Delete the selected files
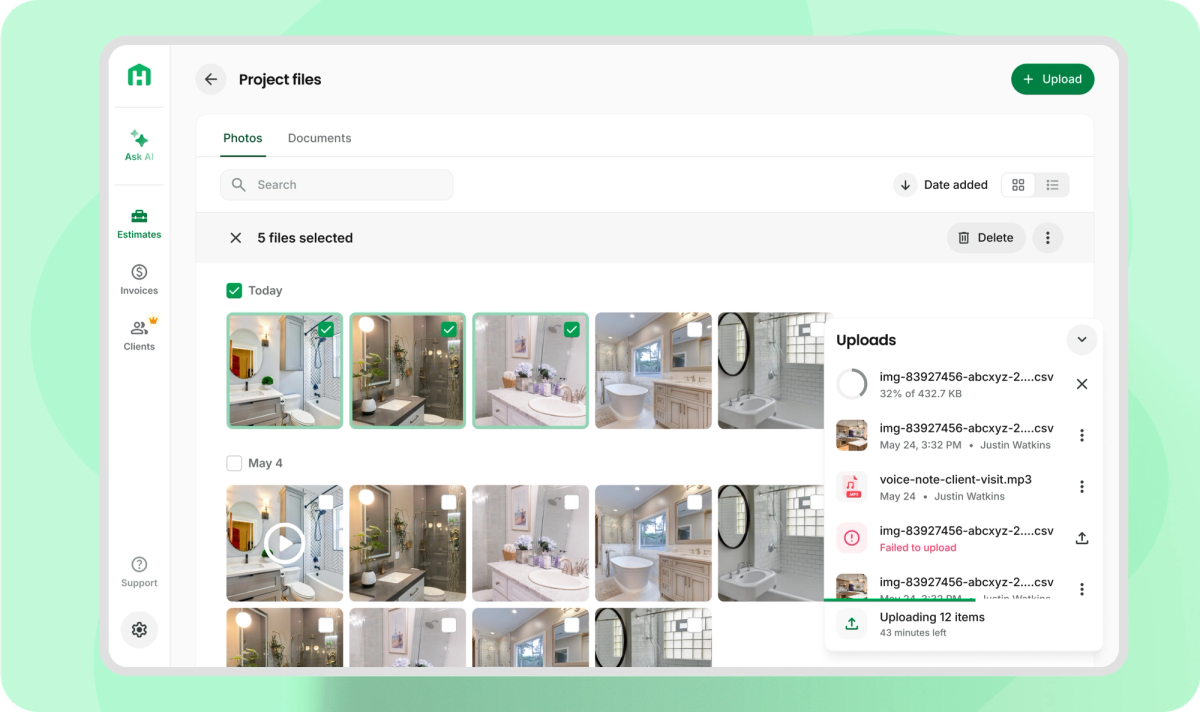Image resolution: width=1200 pixels, height=712 pixels. coord(986,238)
